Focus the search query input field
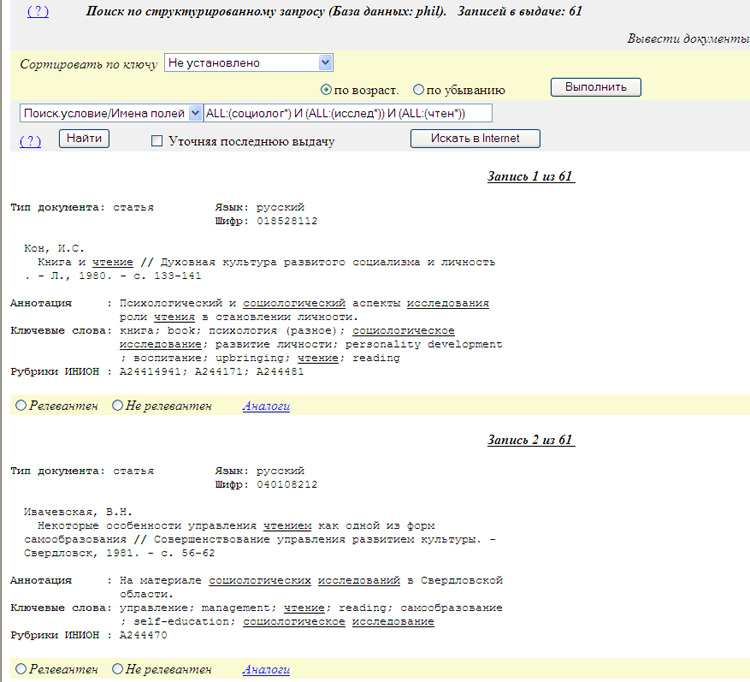The height and width of the screenshot is (682, 750). tap(348, 113)
